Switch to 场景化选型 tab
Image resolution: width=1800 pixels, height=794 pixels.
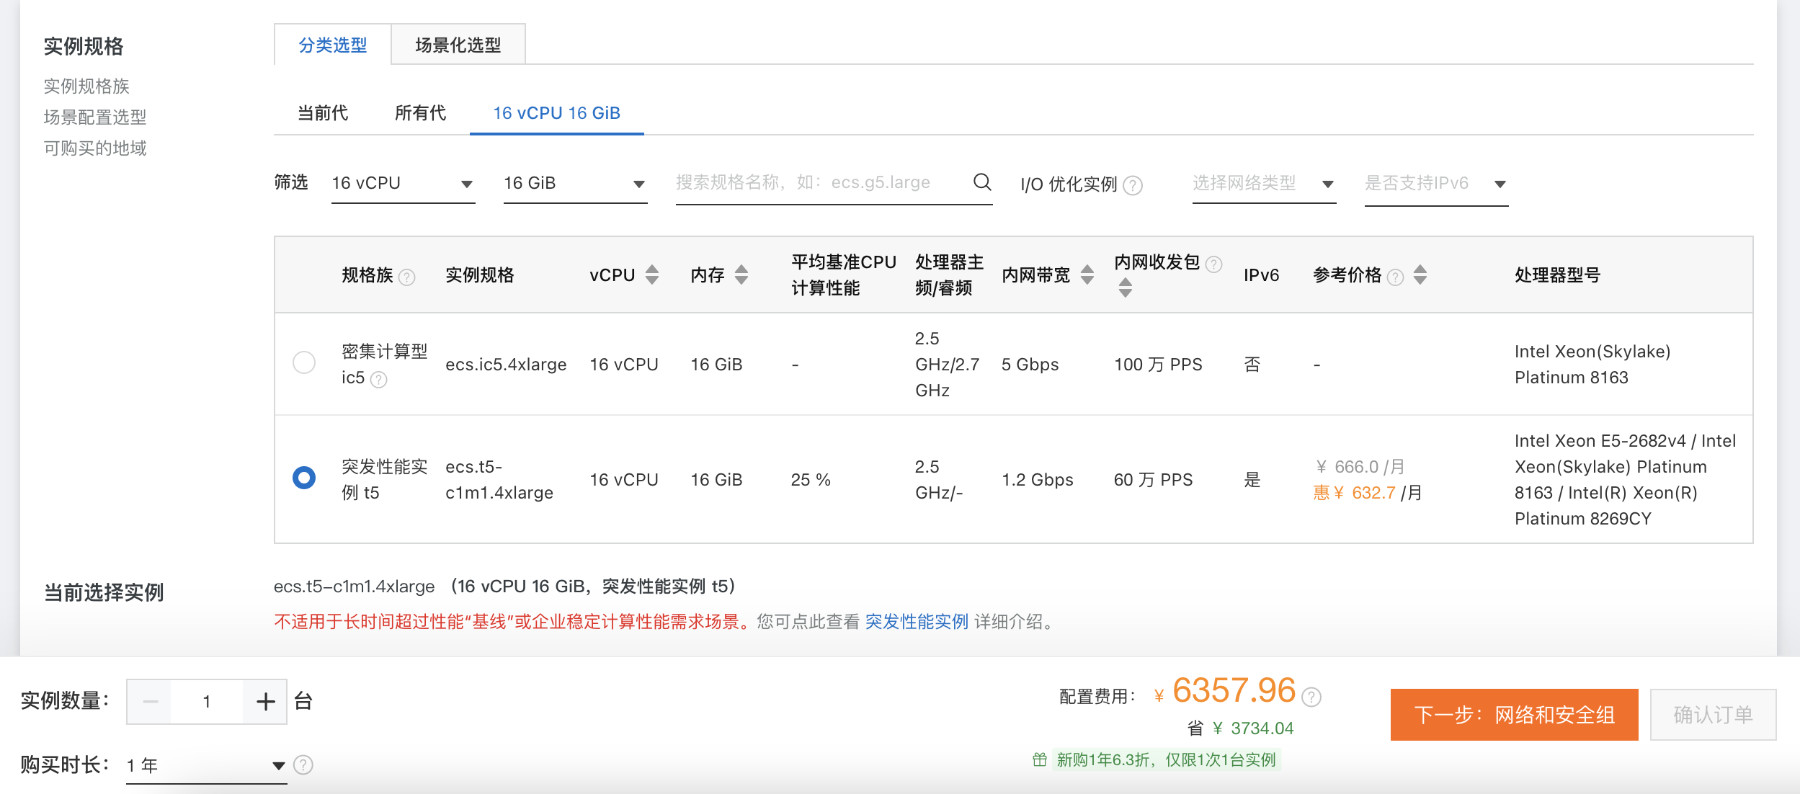(458, 45)
